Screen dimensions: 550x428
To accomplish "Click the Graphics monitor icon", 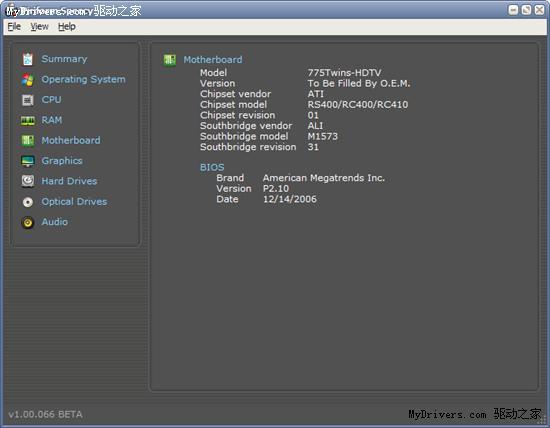I will pos(28,161).
